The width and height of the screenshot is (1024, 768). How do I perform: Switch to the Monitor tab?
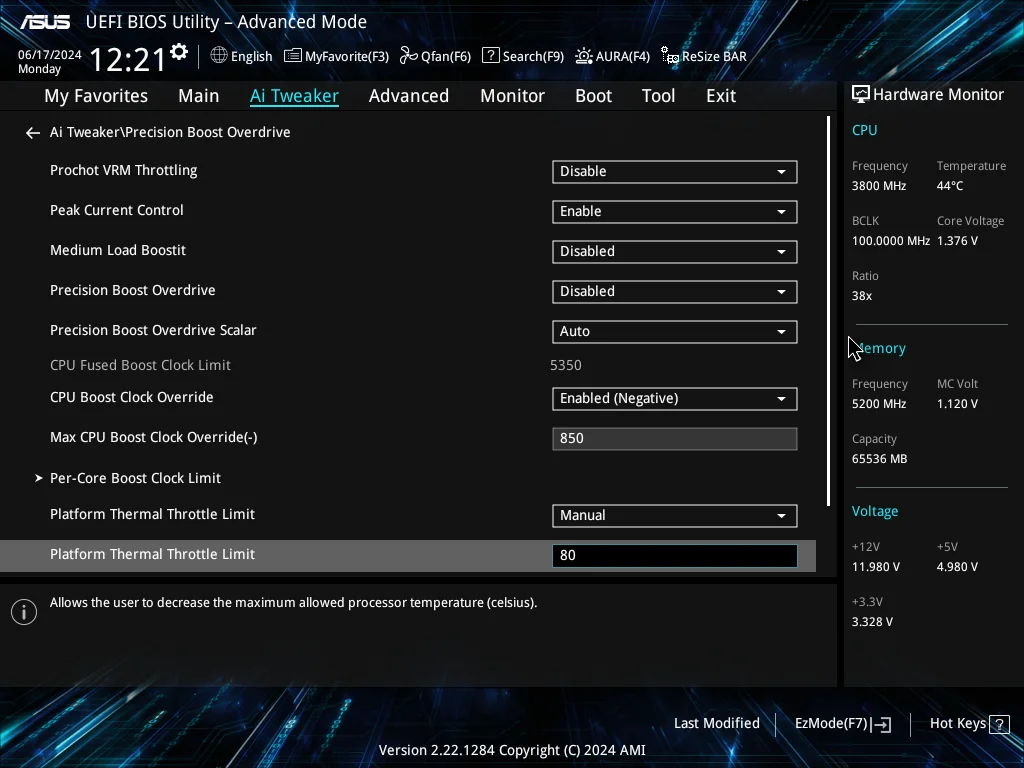[x=513, y=96]
